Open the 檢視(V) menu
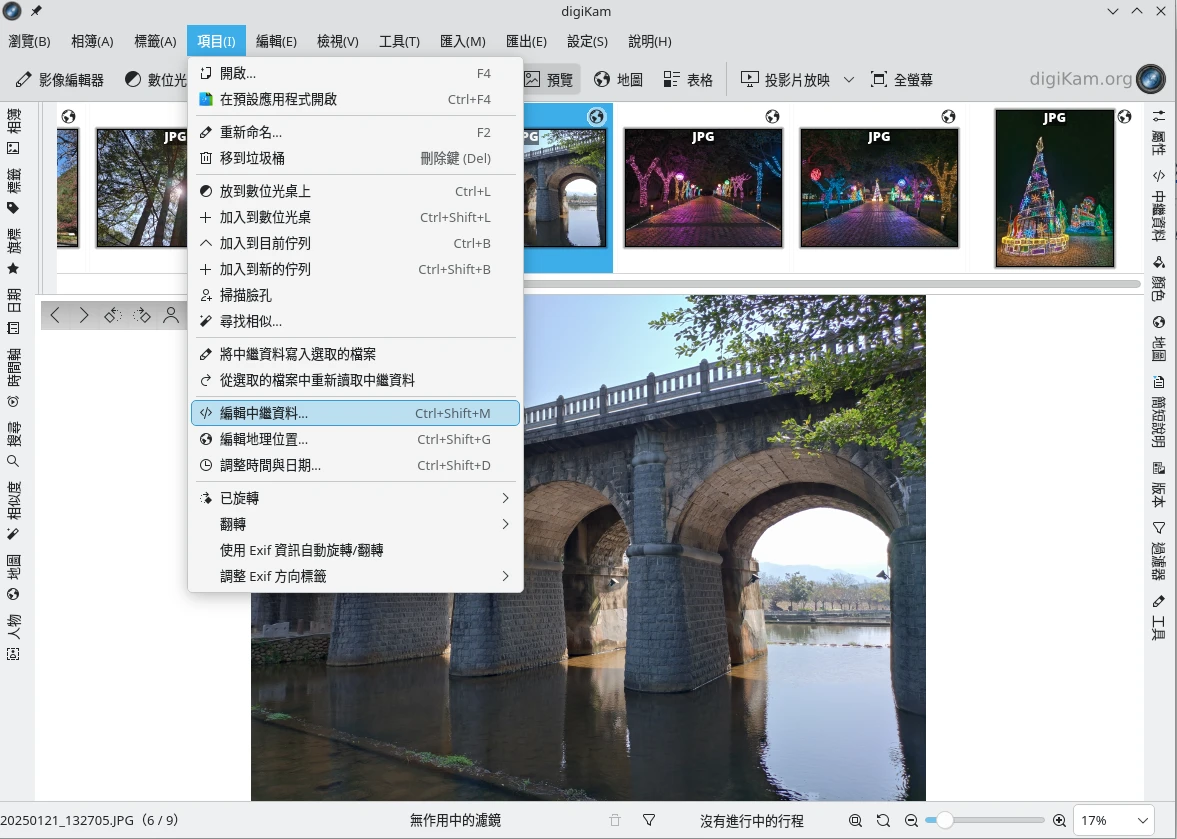This screenshot has height=839, width=1177. [337, 41]
